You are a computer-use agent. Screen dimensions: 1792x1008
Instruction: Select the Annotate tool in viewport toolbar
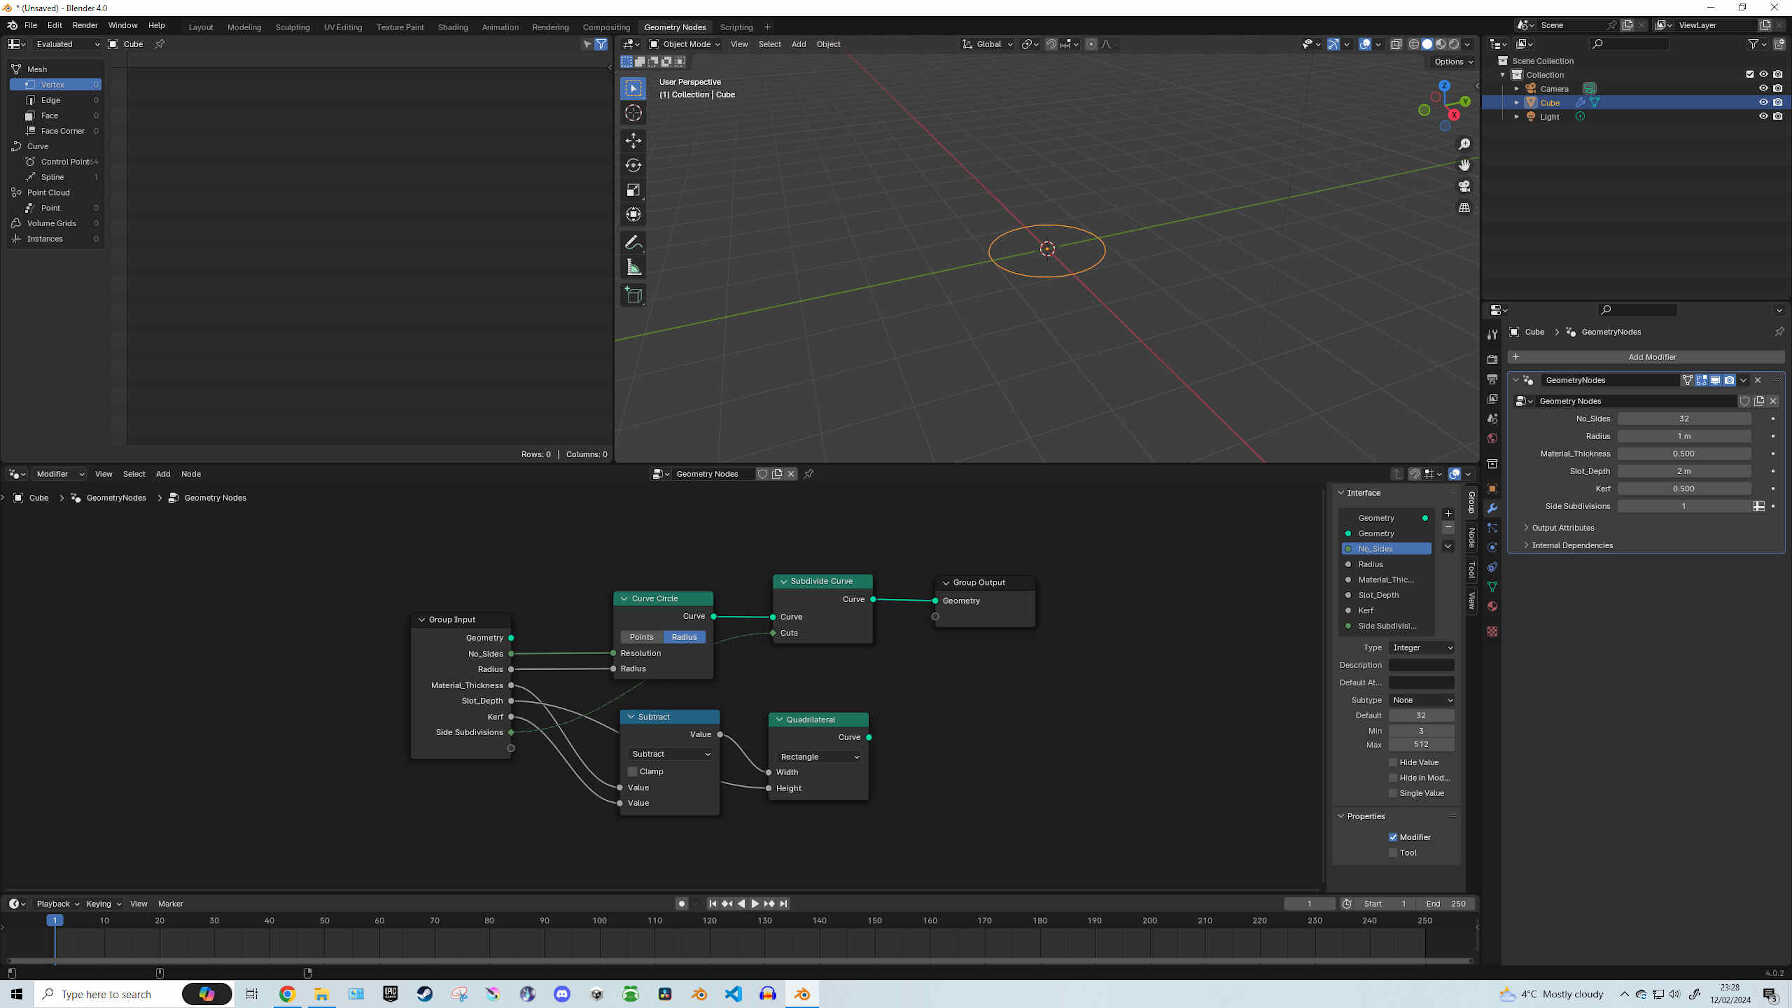pyautogui.click(x=633, y=243)
